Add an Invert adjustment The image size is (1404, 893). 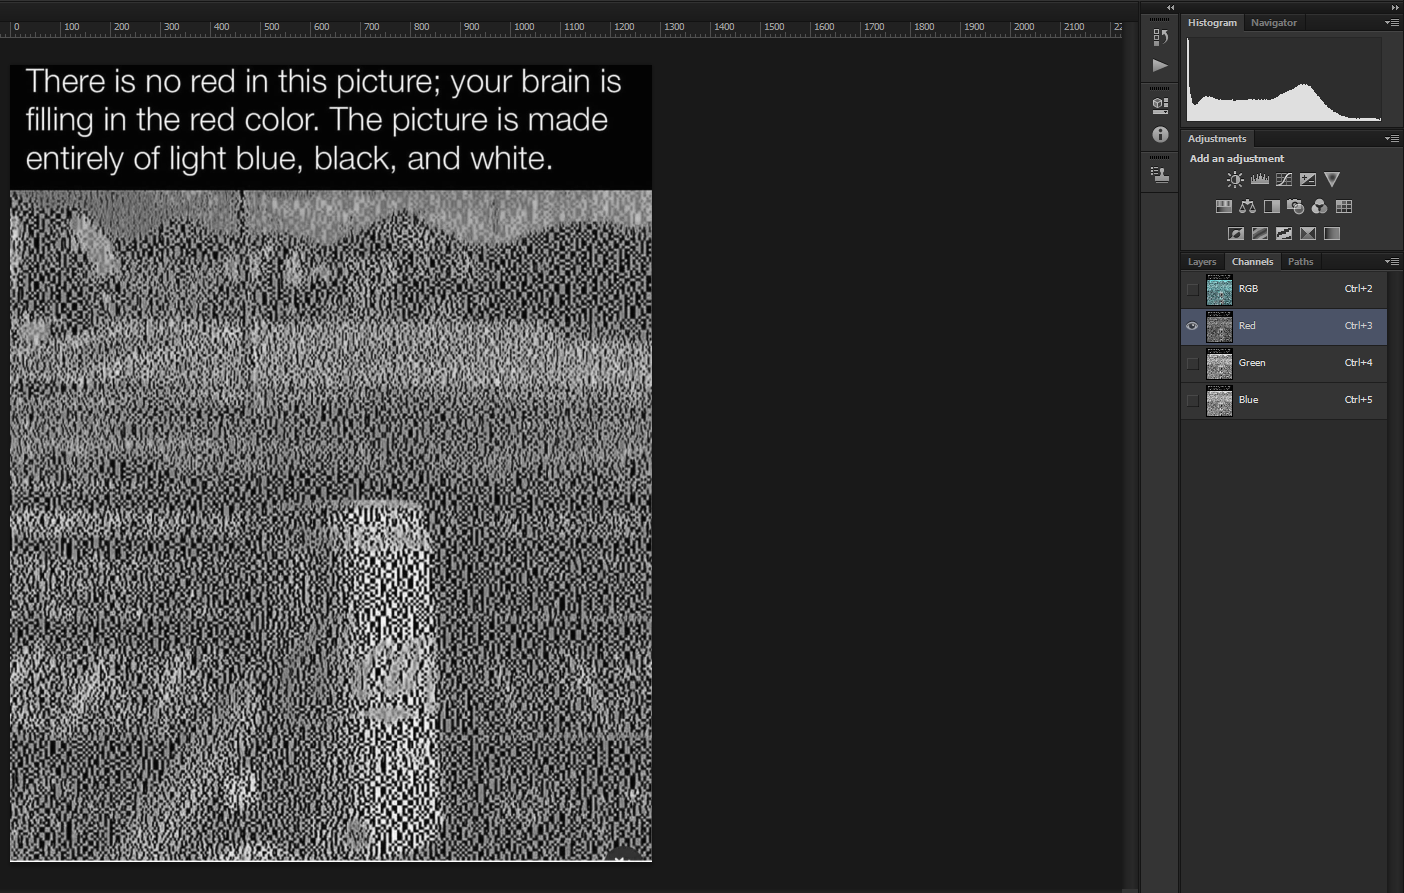click(x=1235, y=234)
